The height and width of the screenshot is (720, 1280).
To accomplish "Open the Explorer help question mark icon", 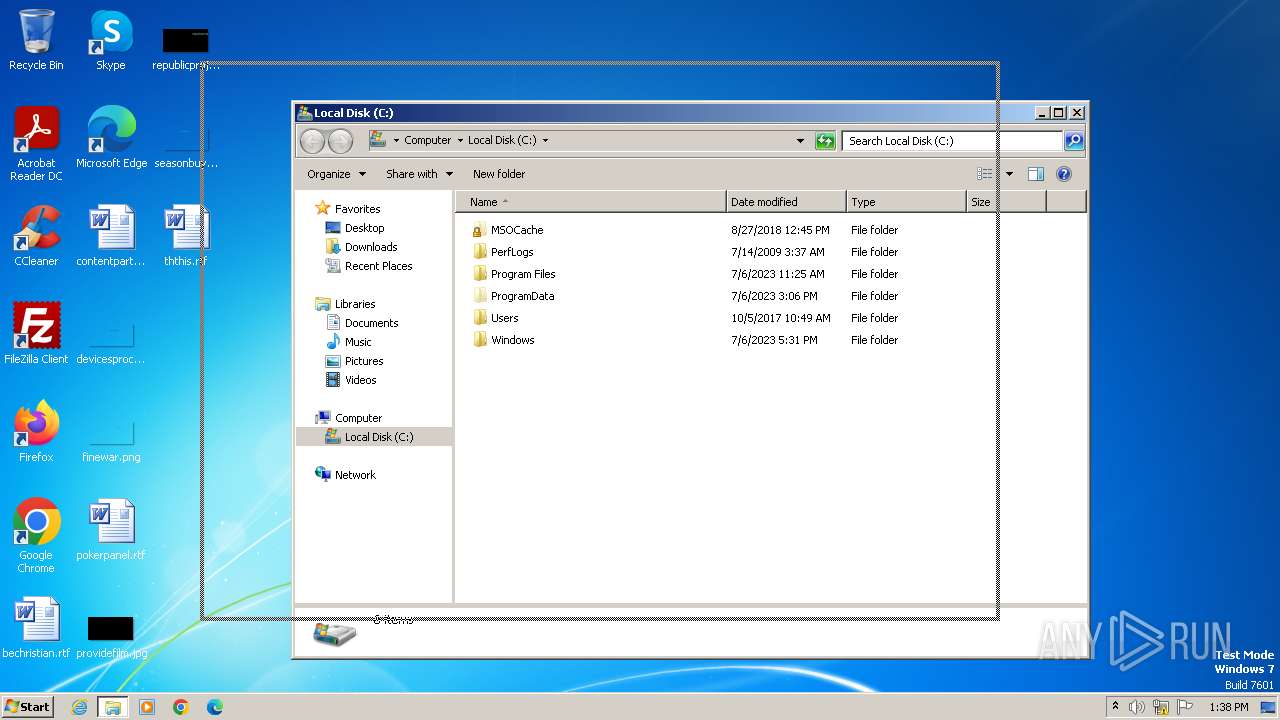I will [1064, 174].
